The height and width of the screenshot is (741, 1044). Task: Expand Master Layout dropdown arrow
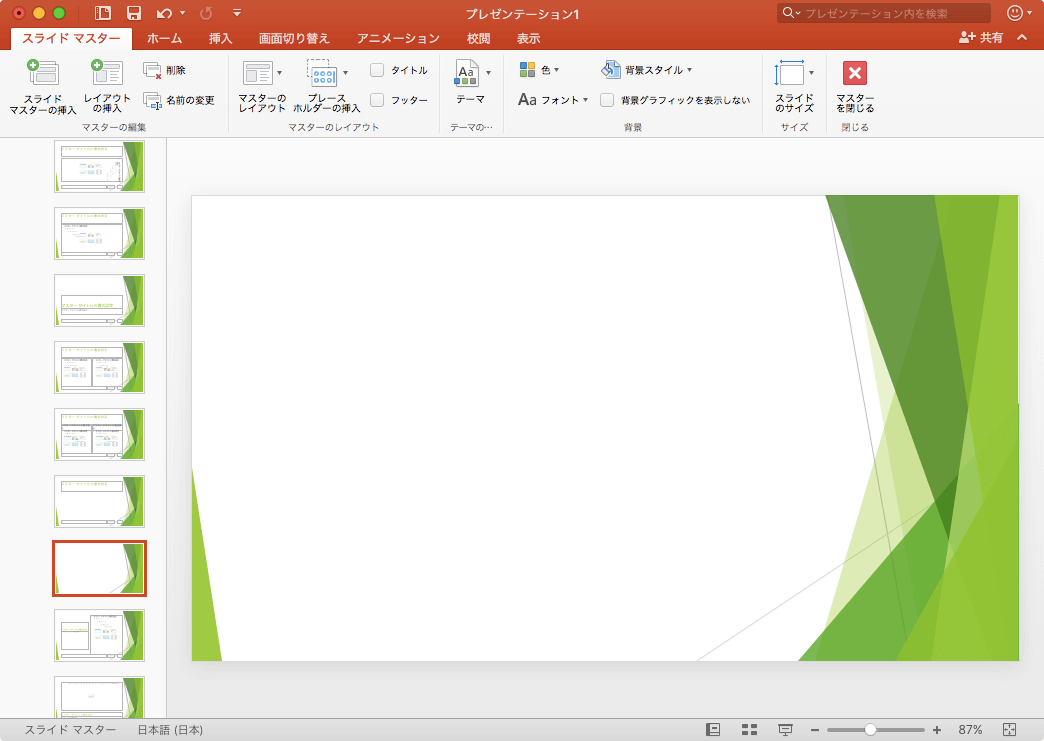click(x=280, y=73)
